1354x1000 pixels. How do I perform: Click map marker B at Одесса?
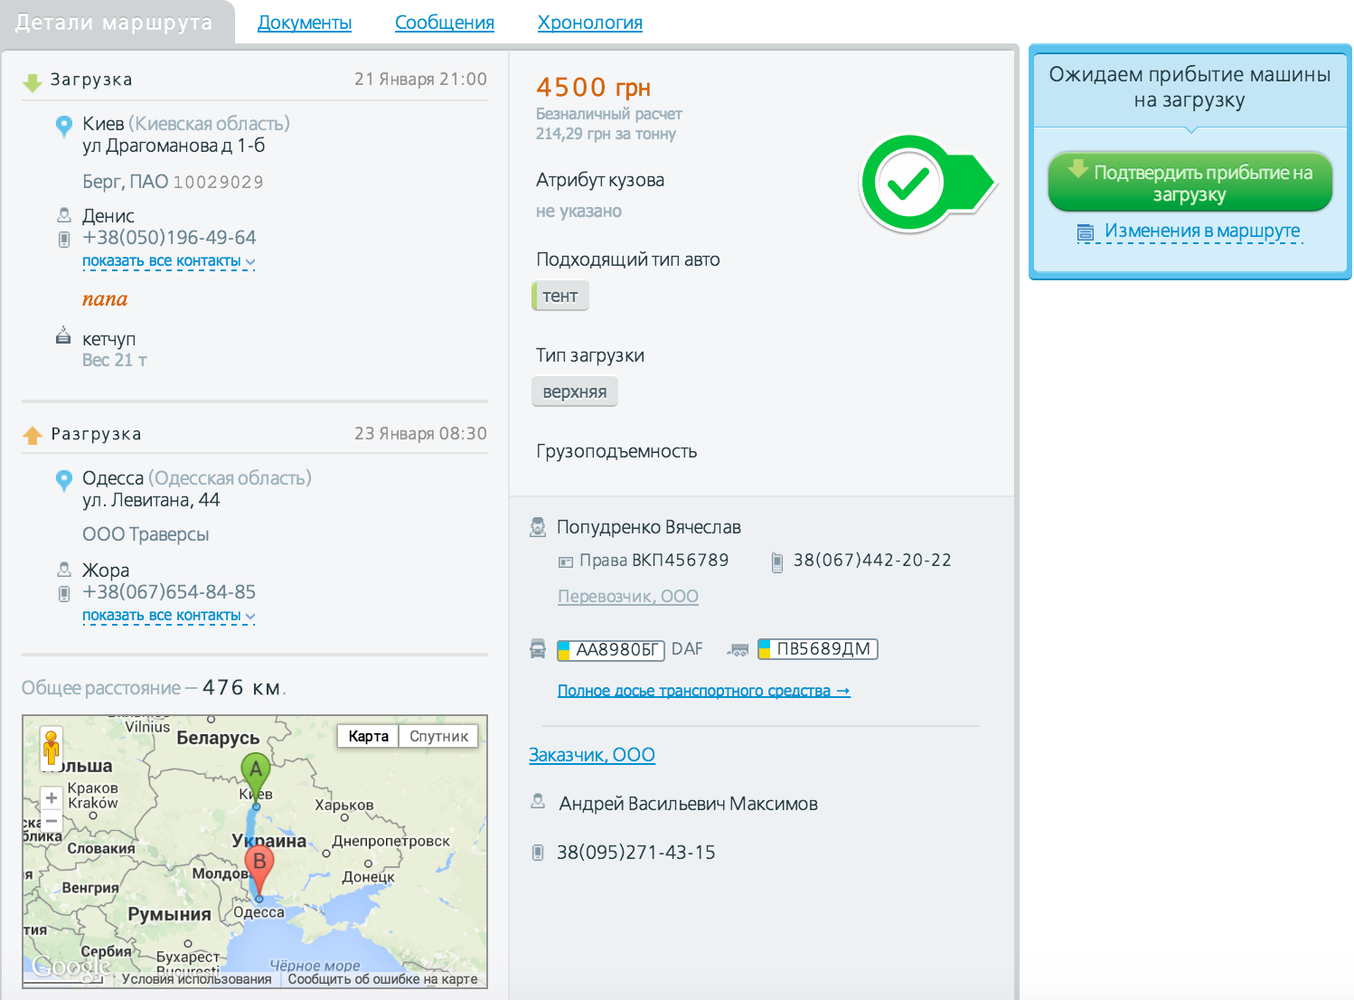point(259,870)
